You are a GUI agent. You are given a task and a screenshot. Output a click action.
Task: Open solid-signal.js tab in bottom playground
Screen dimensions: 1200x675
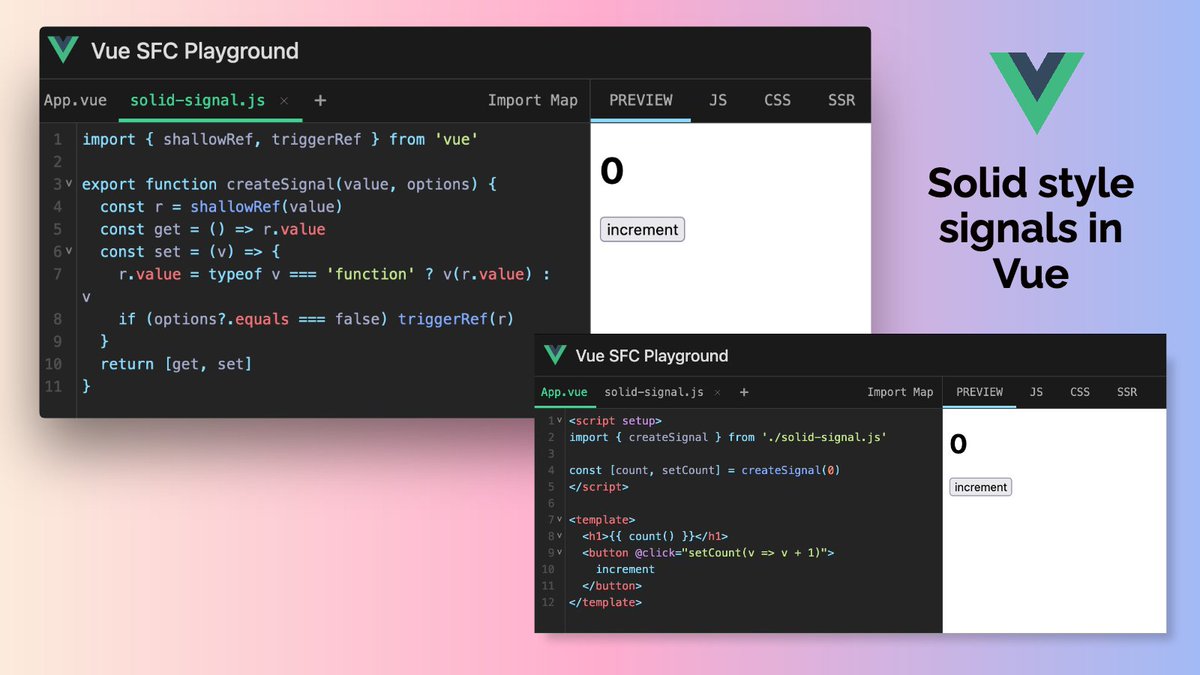(x=654, y=392)
